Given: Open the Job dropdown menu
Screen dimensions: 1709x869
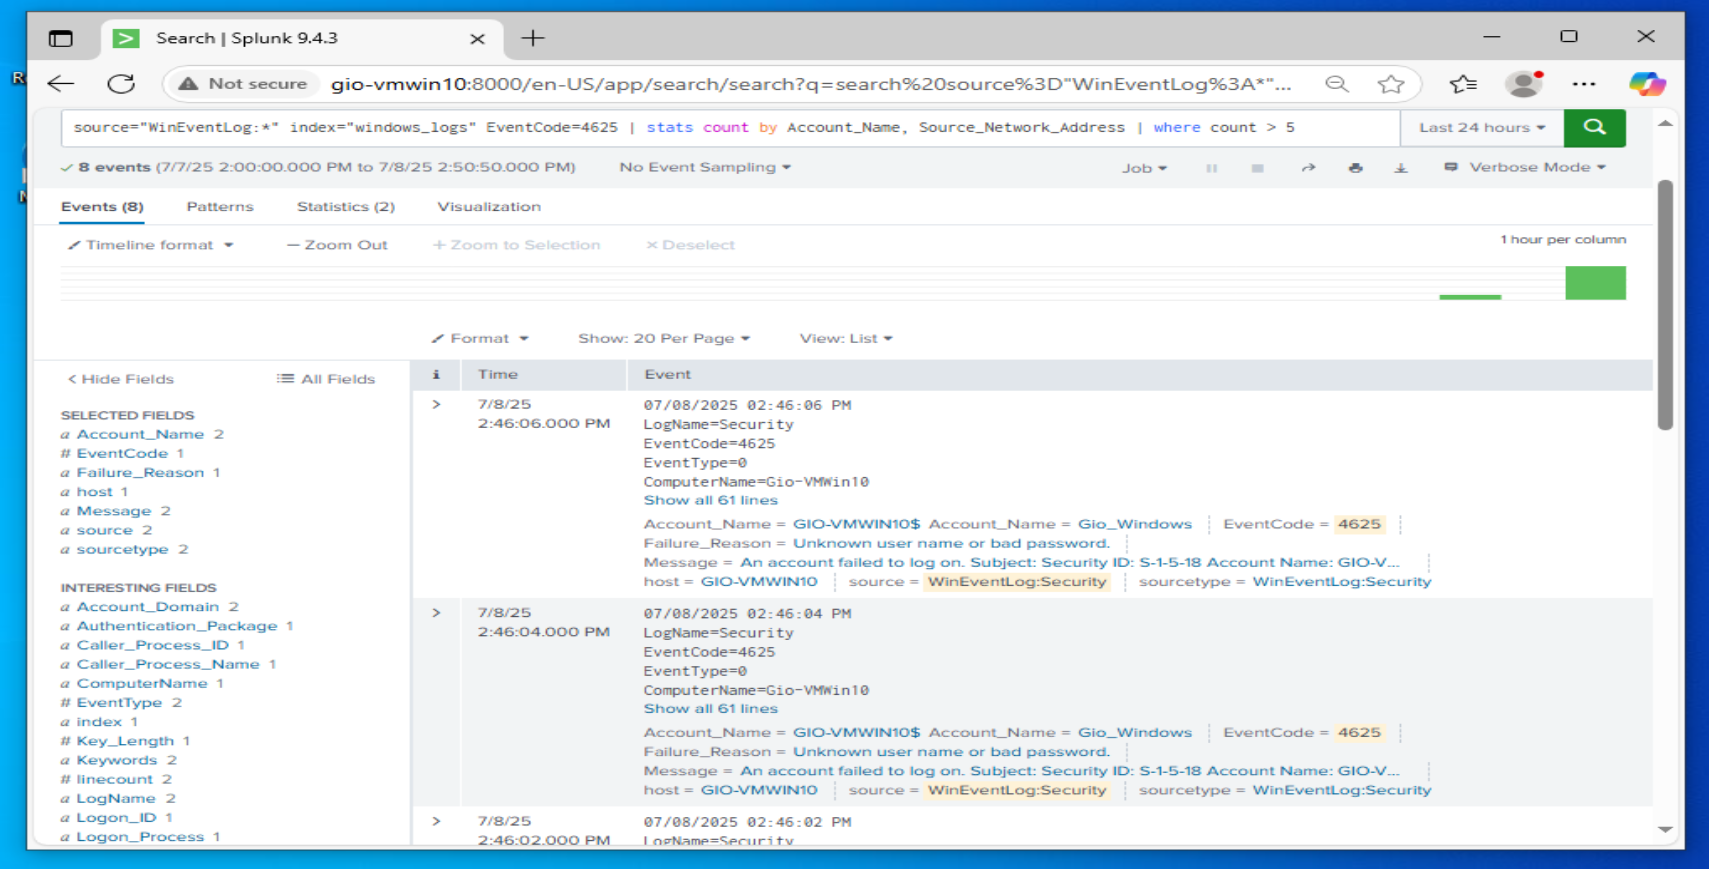Looking at the screenshot, I should [1144, 168].
